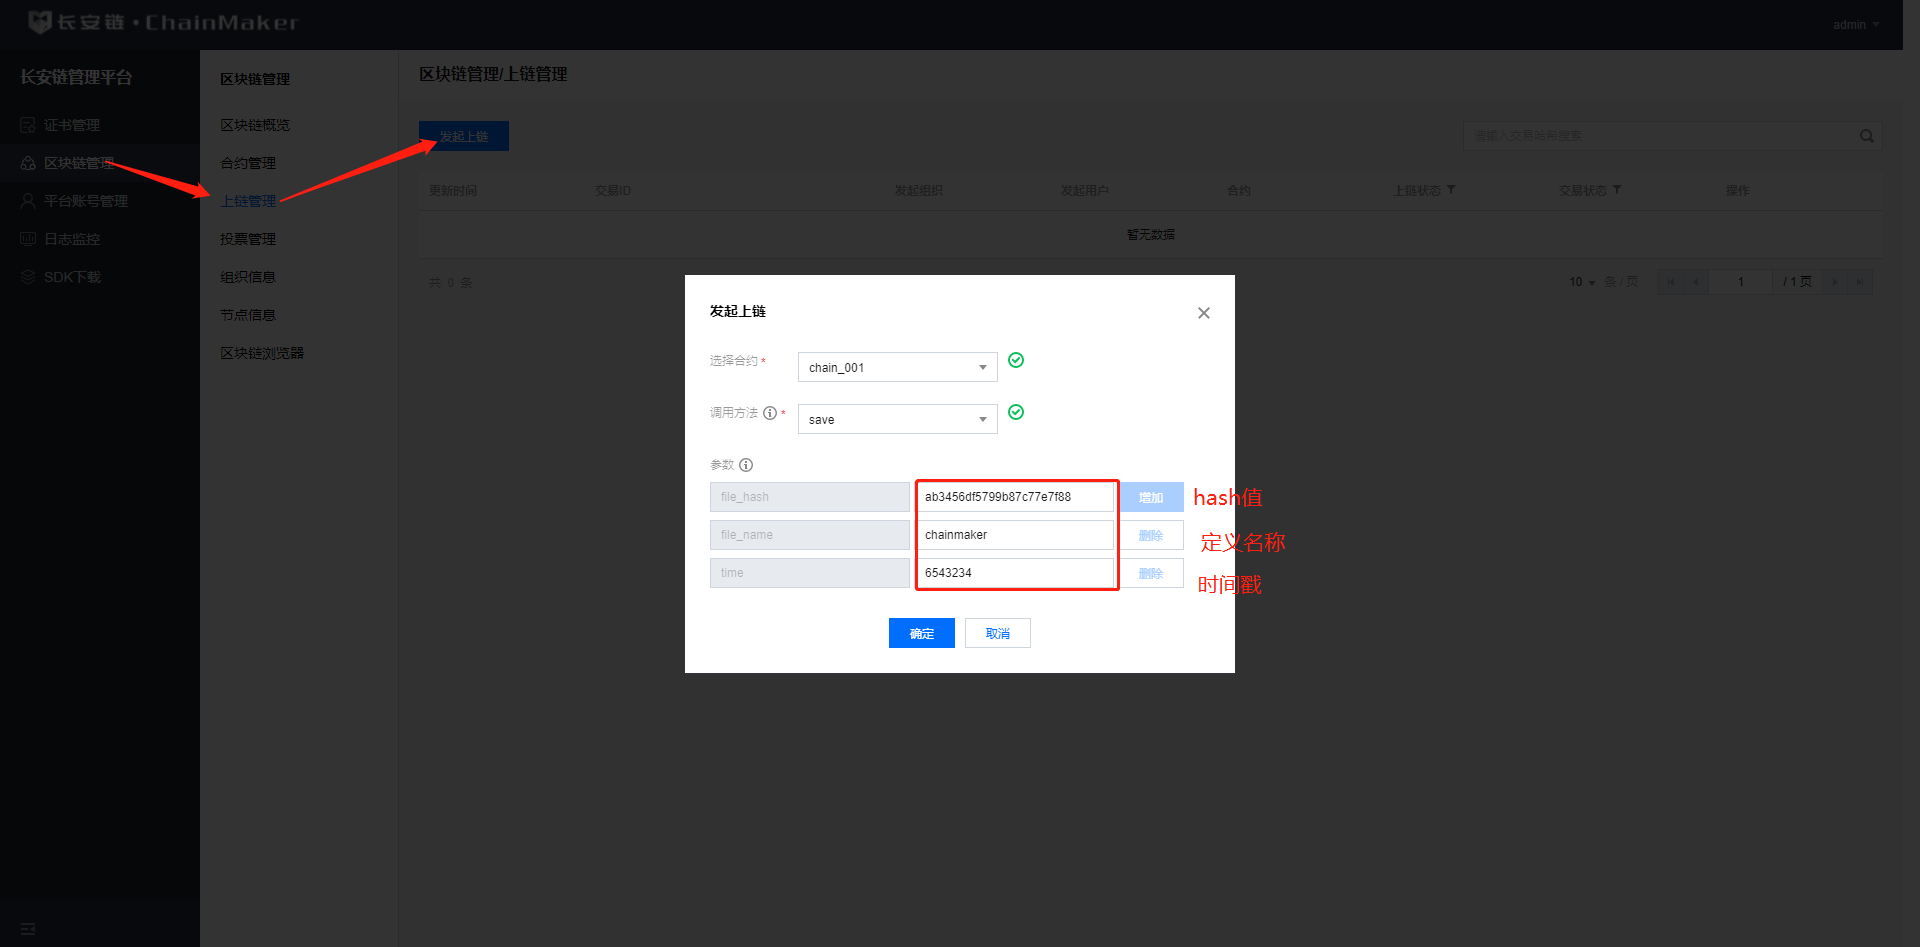This screenshot has width=1920, height=947.
Task: Open SDK下载 in the left sidebar
Action: (72, 277)
